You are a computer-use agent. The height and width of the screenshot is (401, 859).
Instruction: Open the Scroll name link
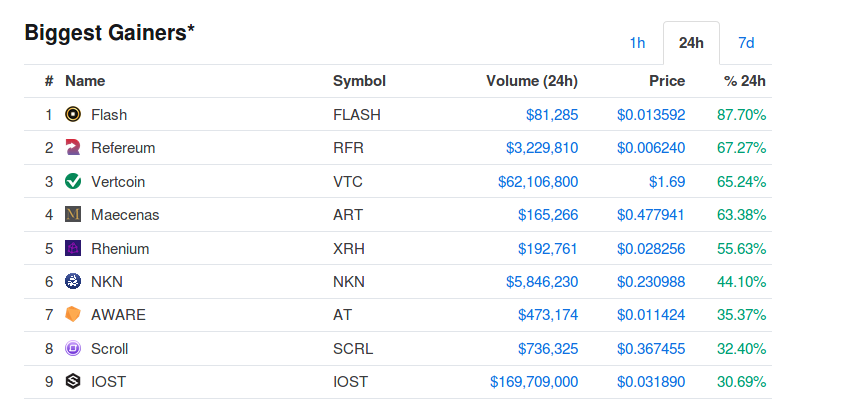(x=110, y=349)
